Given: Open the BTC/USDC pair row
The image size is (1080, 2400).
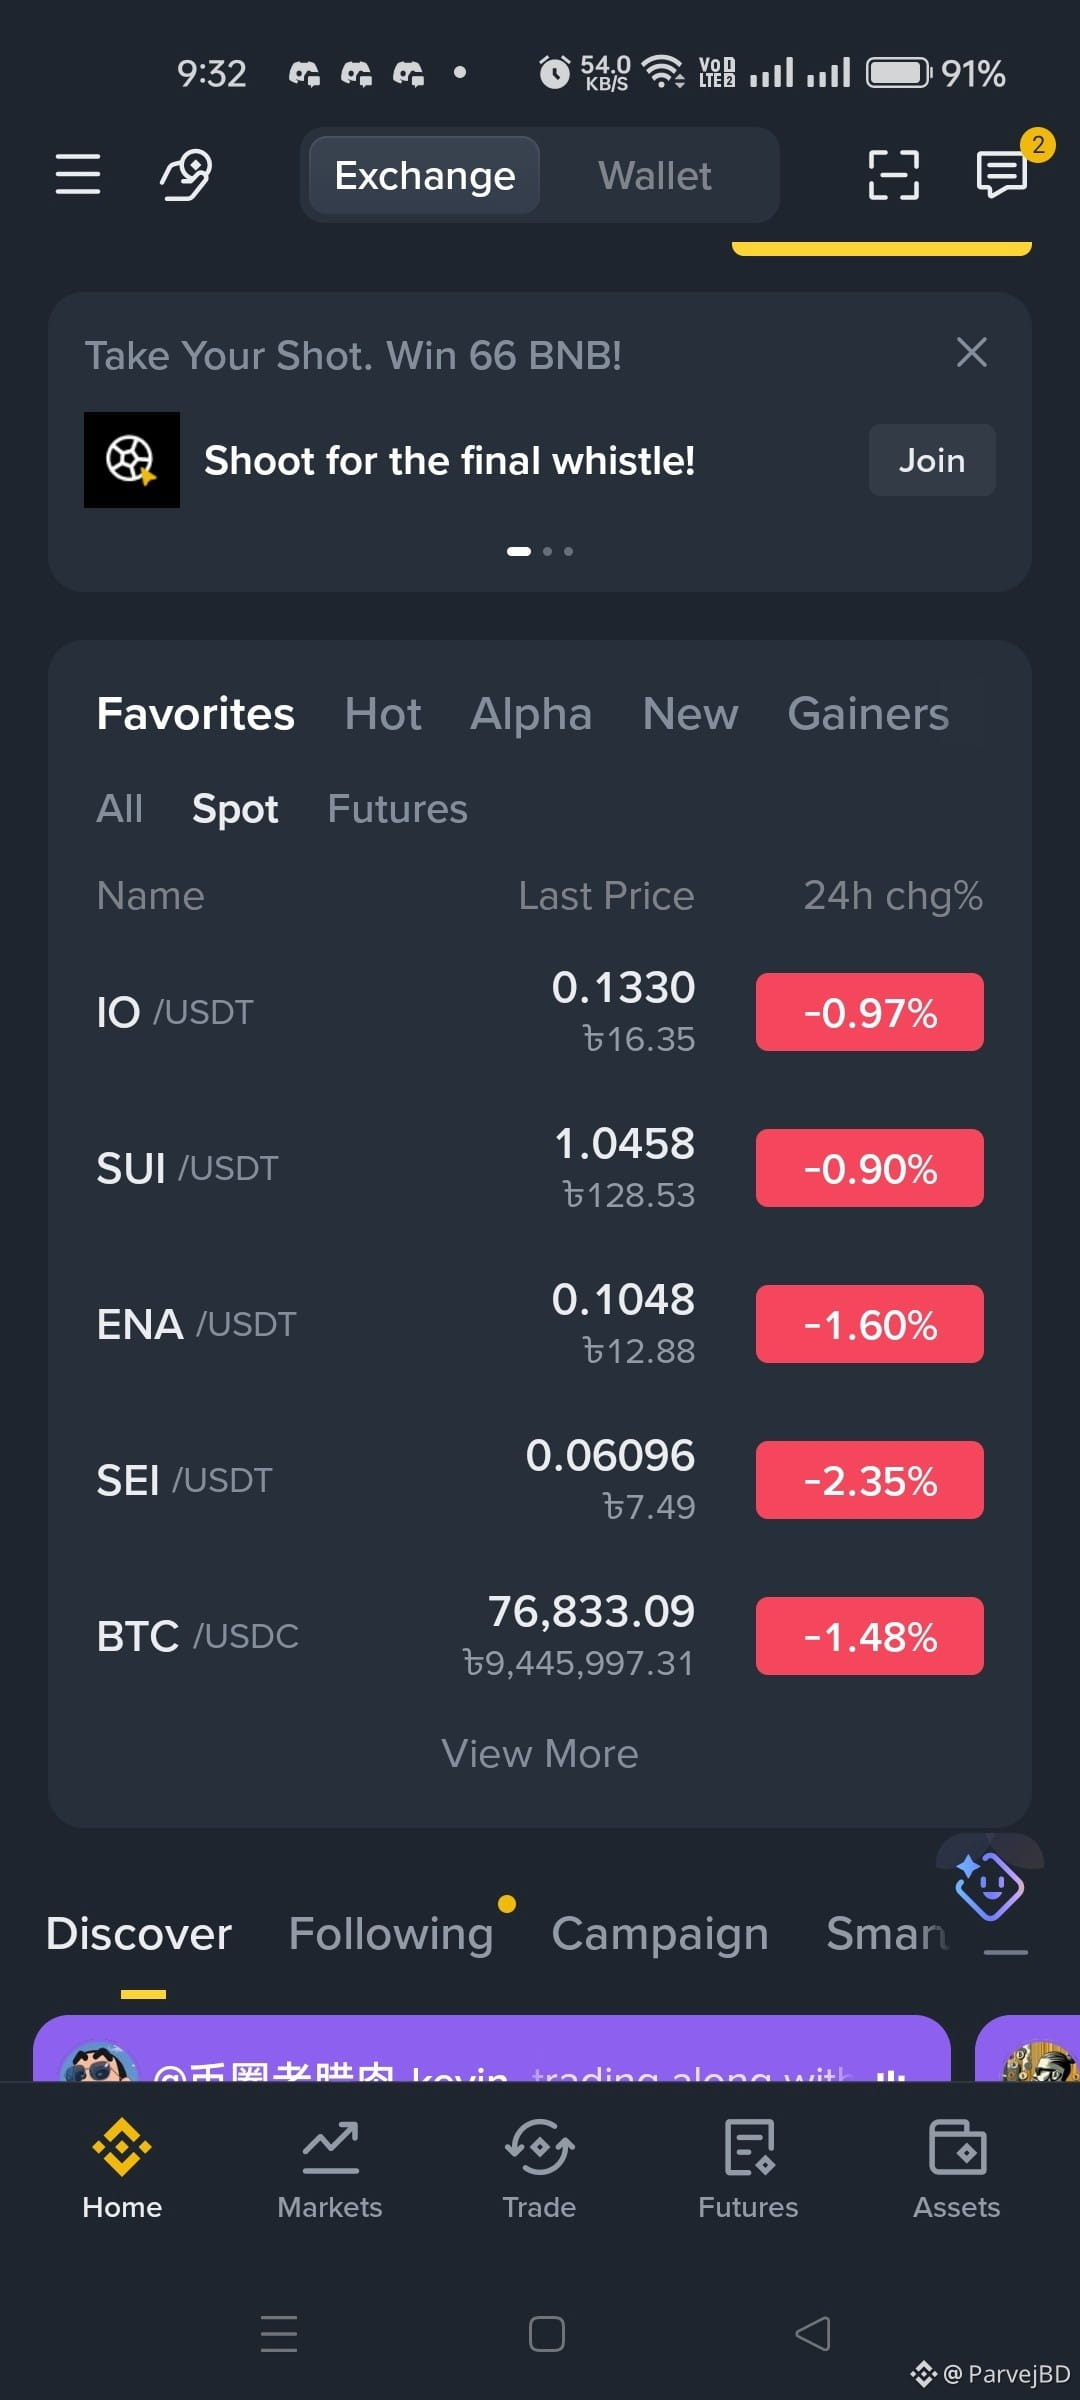Looking at the screenshot, I should pyautogui.click(x=540, y=1636).
